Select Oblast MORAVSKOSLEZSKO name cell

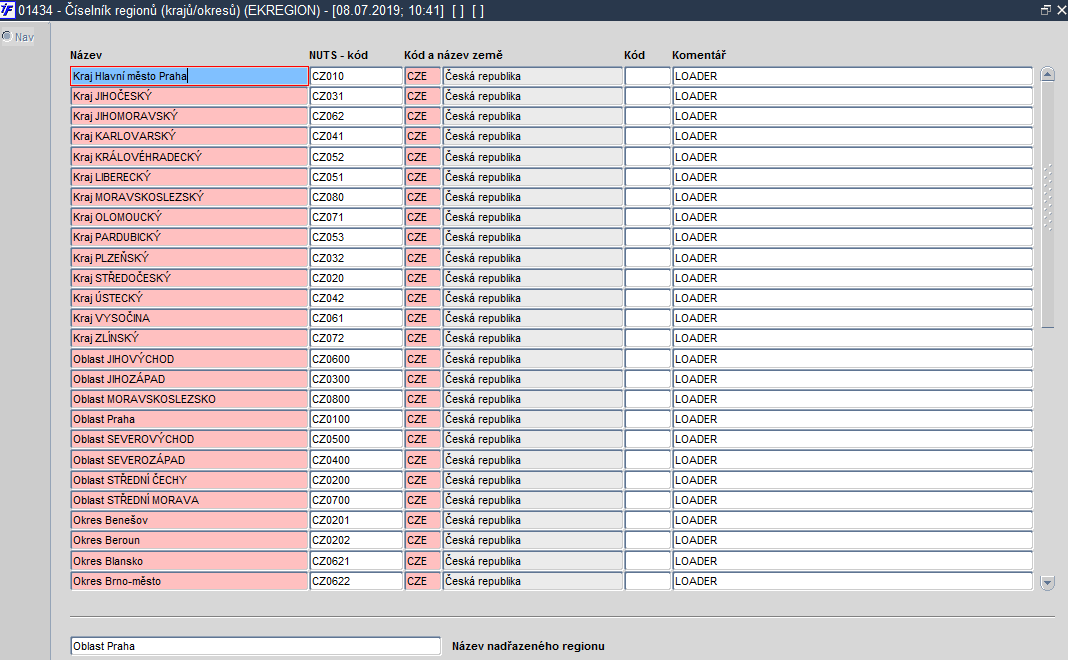point(189,399)
